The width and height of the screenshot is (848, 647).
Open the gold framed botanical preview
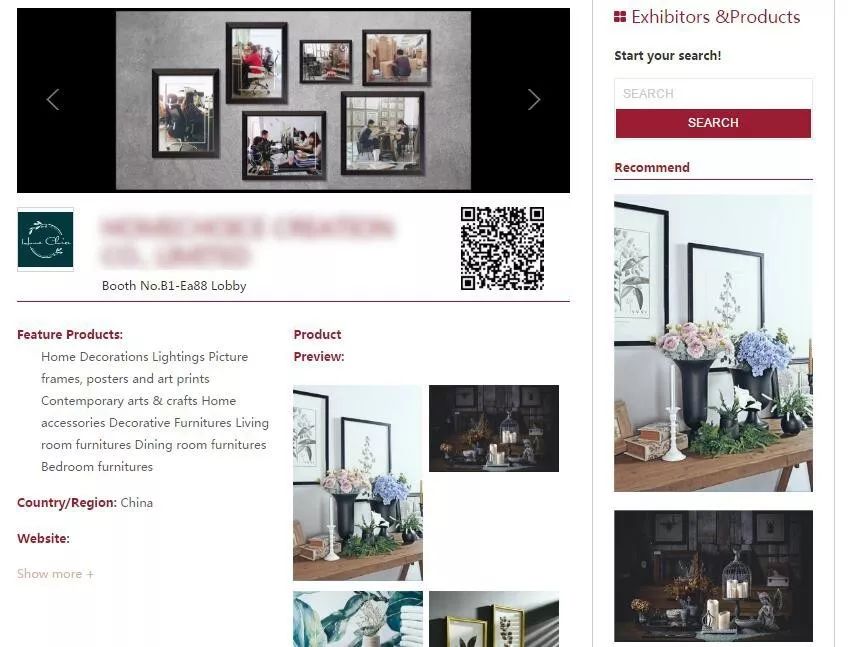coord(494,619)
